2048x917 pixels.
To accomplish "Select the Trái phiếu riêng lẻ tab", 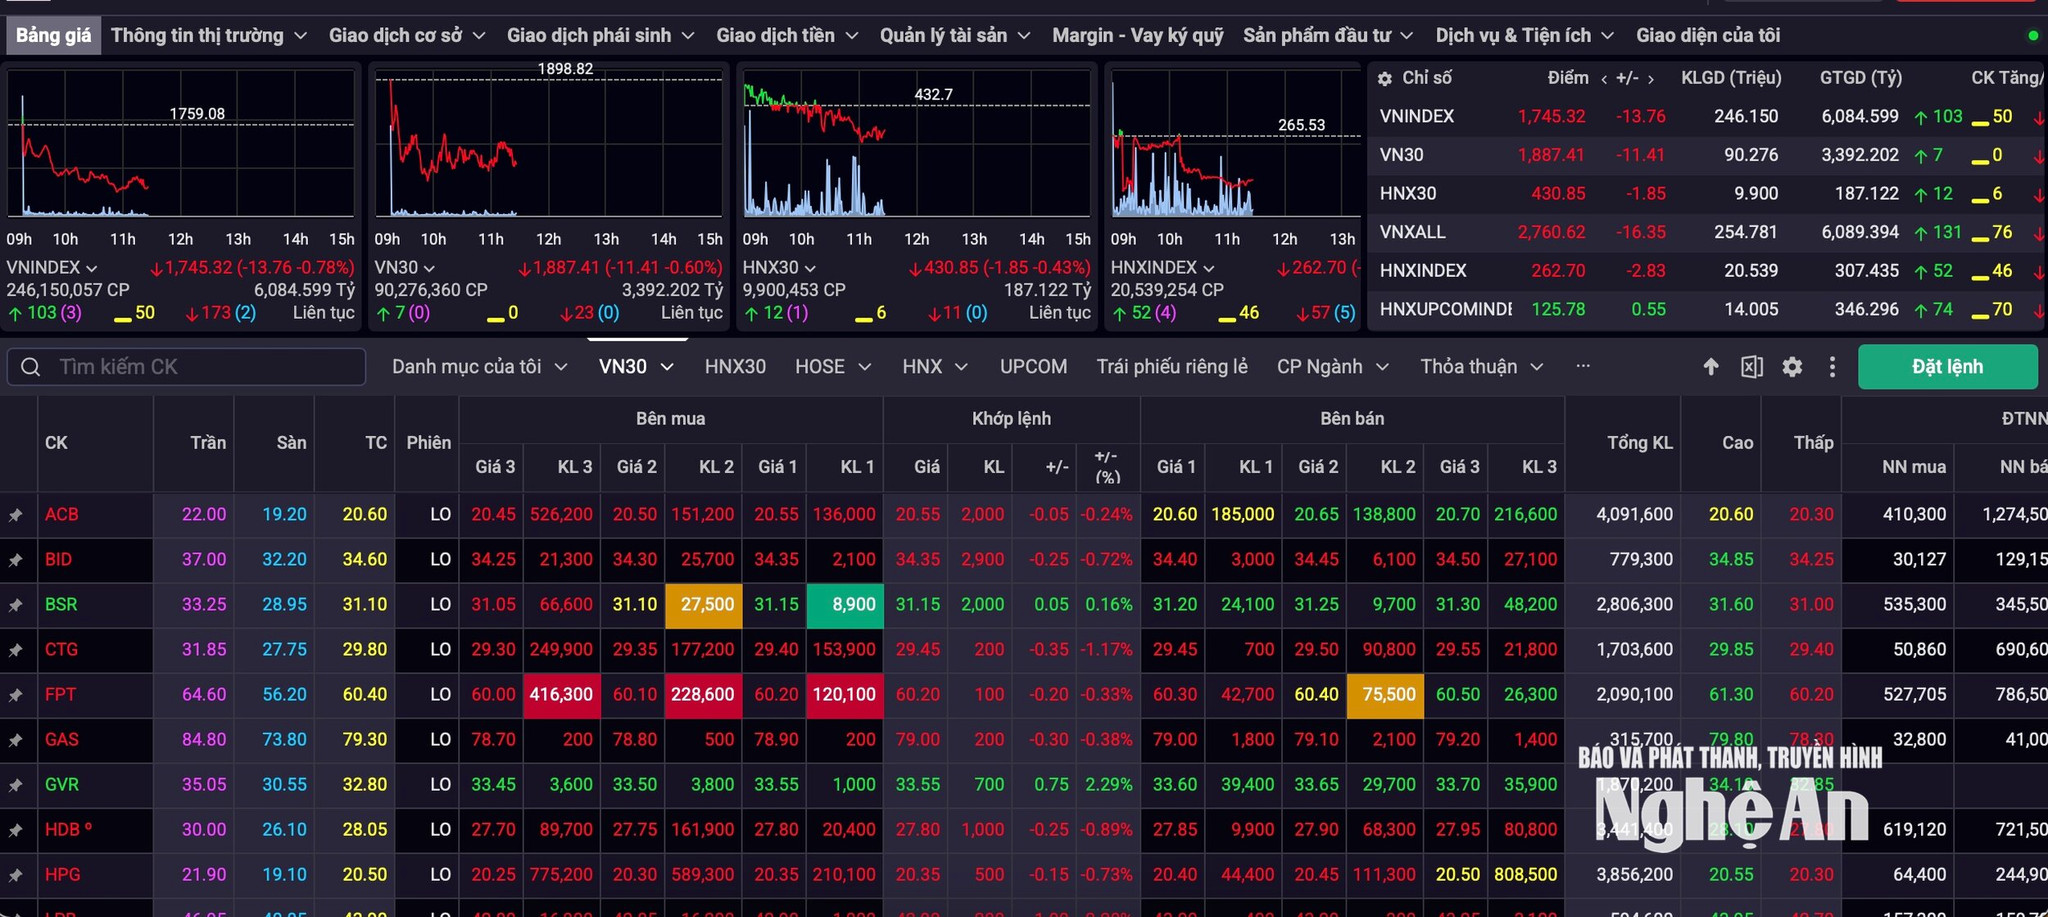I will point(1172,367).
